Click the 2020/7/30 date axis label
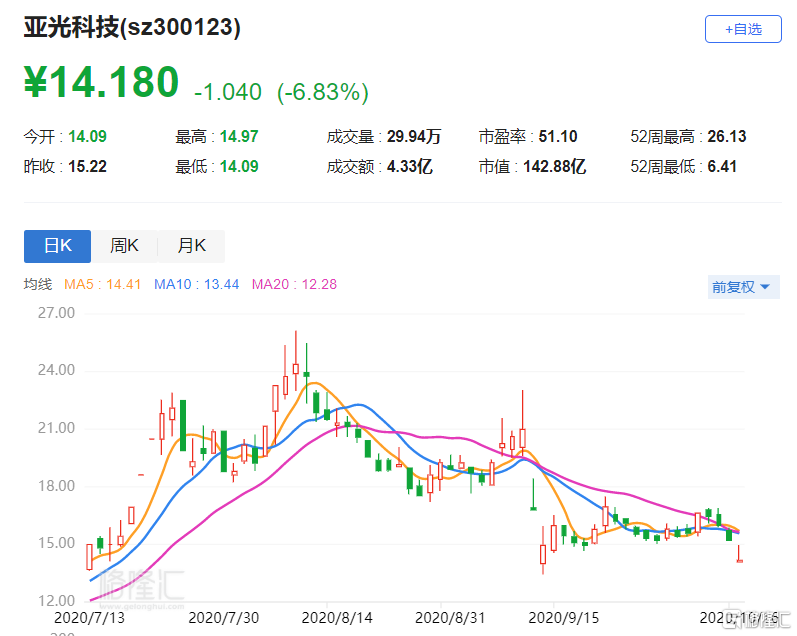 pos(224,618)
